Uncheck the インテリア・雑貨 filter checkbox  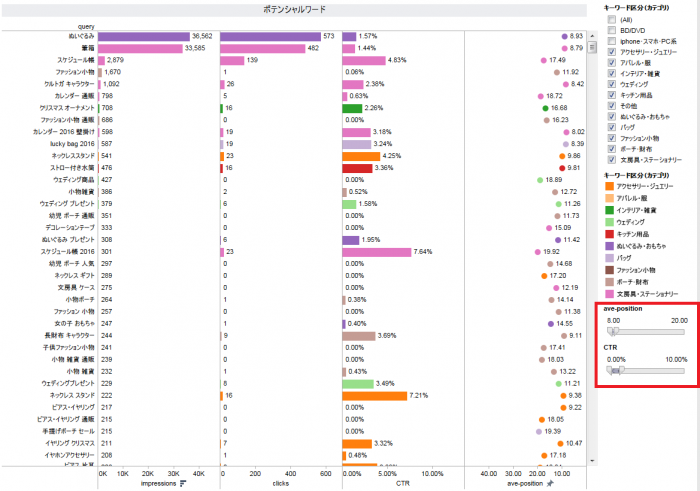click(x=612, y=73)
